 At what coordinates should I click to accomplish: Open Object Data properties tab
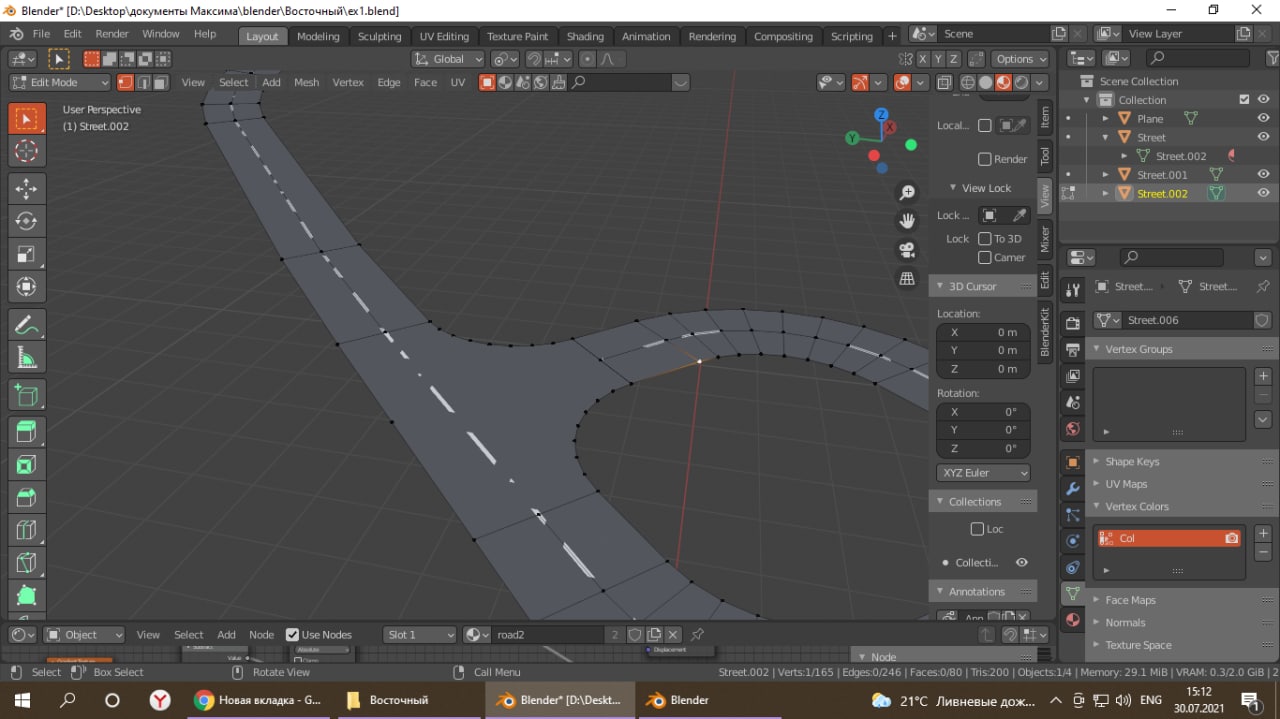[1072, 593]
